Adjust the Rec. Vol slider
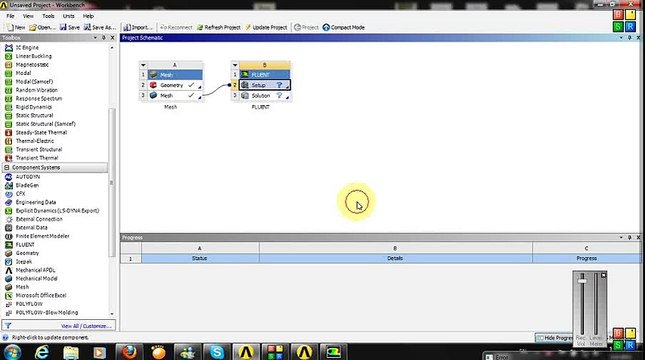The width and height of the screenshot is (645, 360). [x=582, y=281]
